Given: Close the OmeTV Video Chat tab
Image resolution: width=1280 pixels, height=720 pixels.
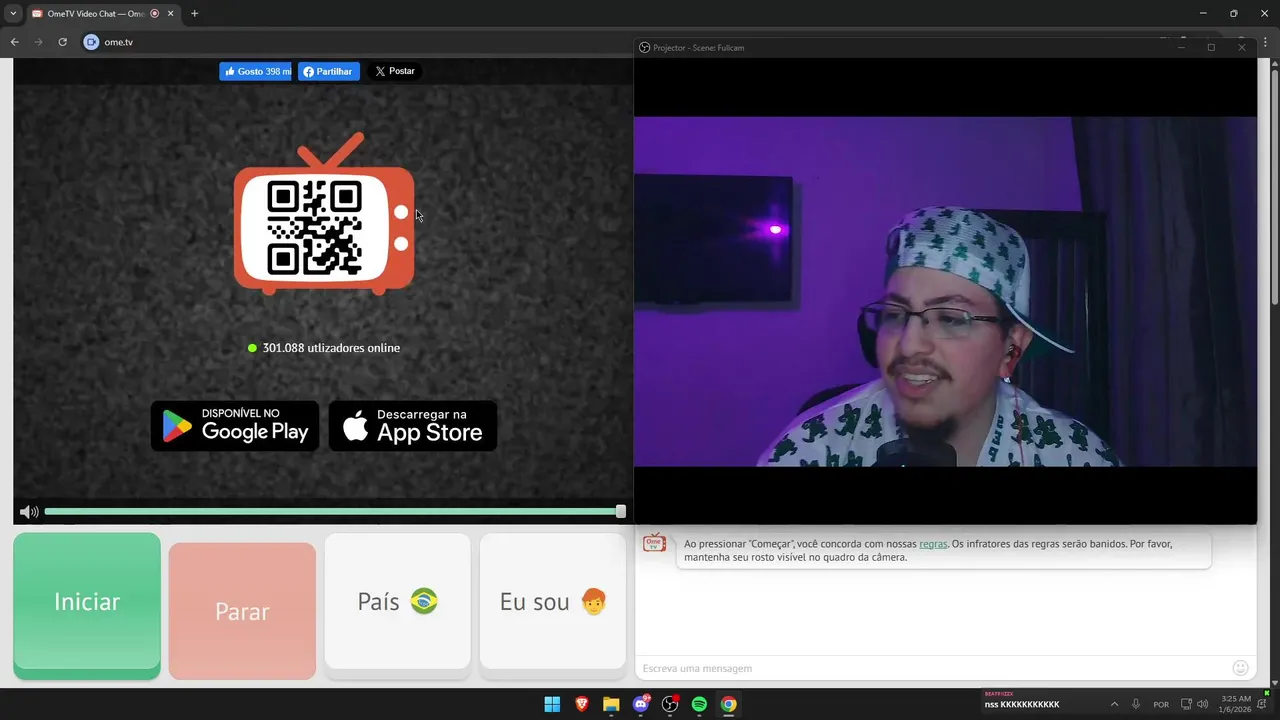Looking at the screenshot, I should pyautogui.click(x=170, y=14).
